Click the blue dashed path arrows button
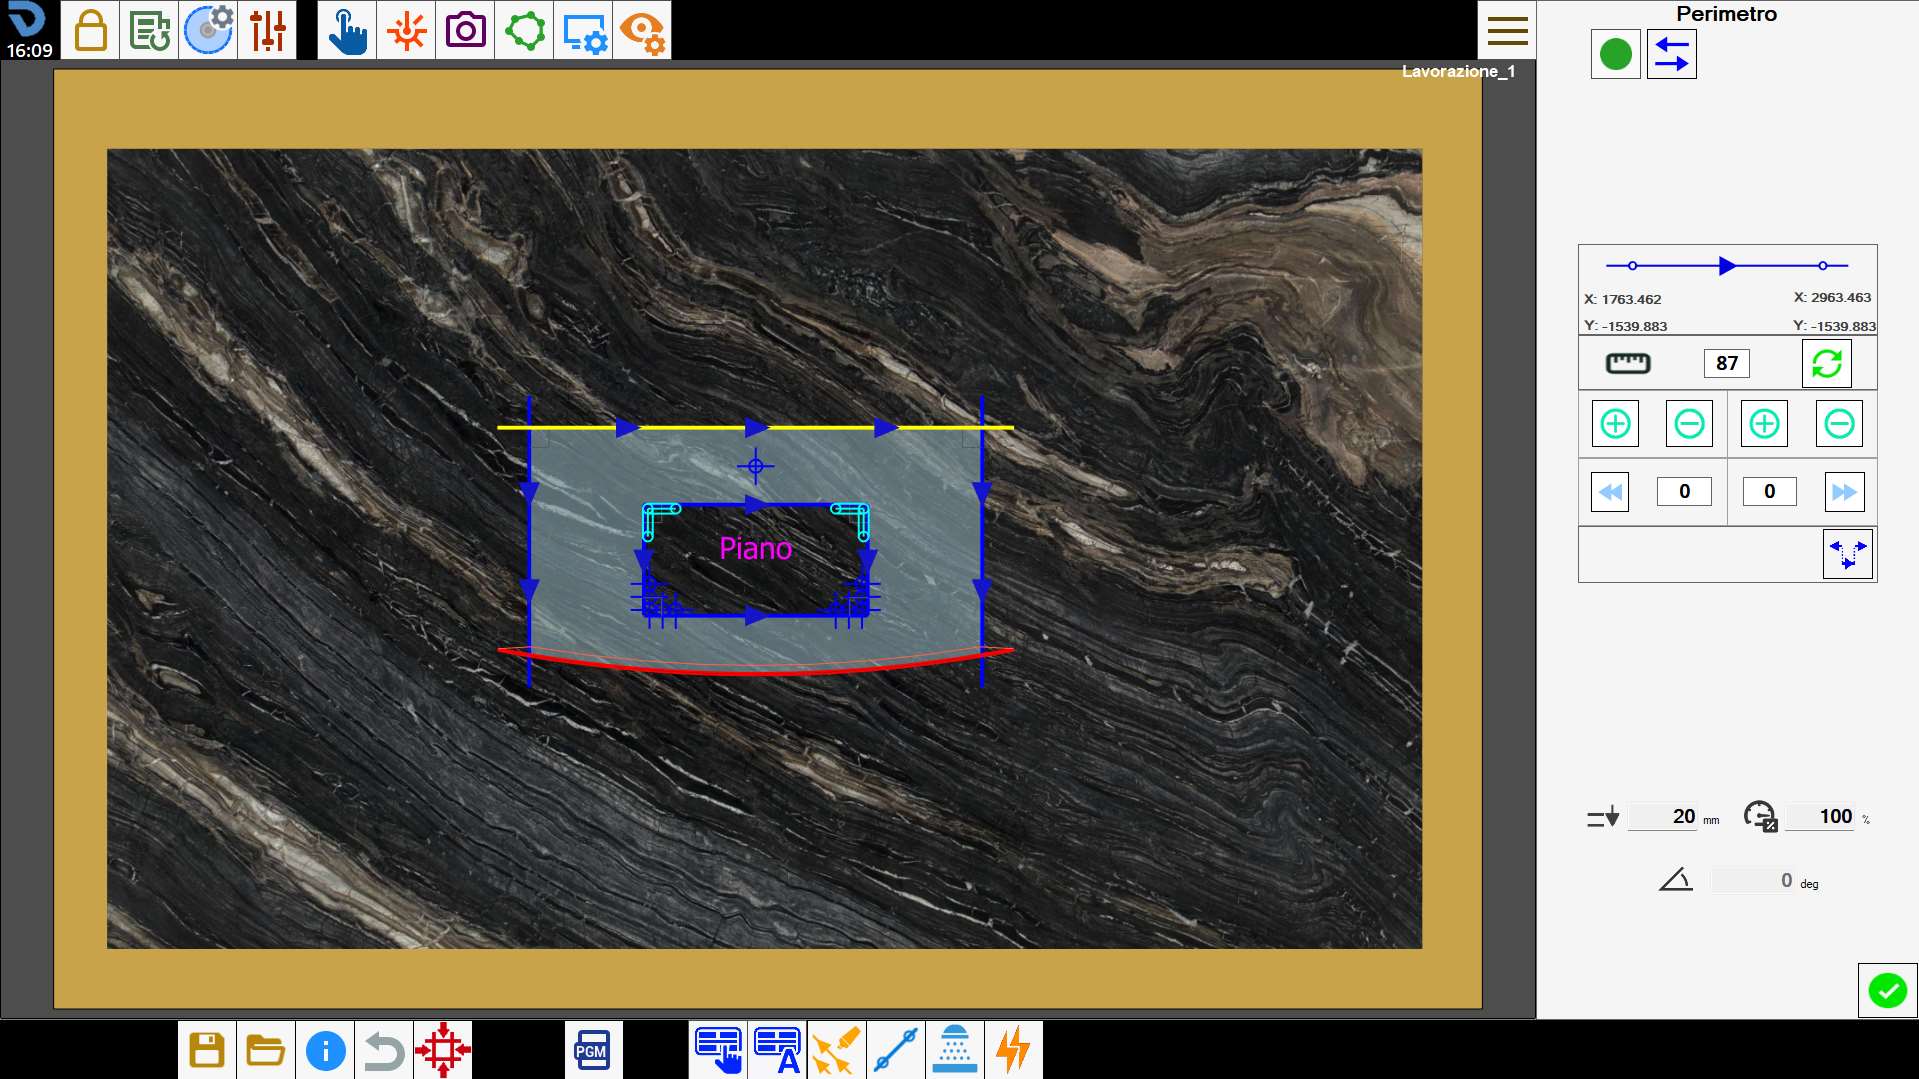The image size is (1919, 1079). pos(1848,554)
